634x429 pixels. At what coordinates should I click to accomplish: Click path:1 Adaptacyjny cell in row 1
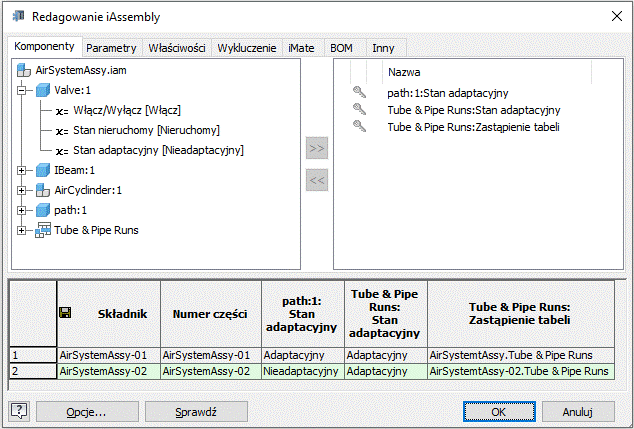point(303,355)
